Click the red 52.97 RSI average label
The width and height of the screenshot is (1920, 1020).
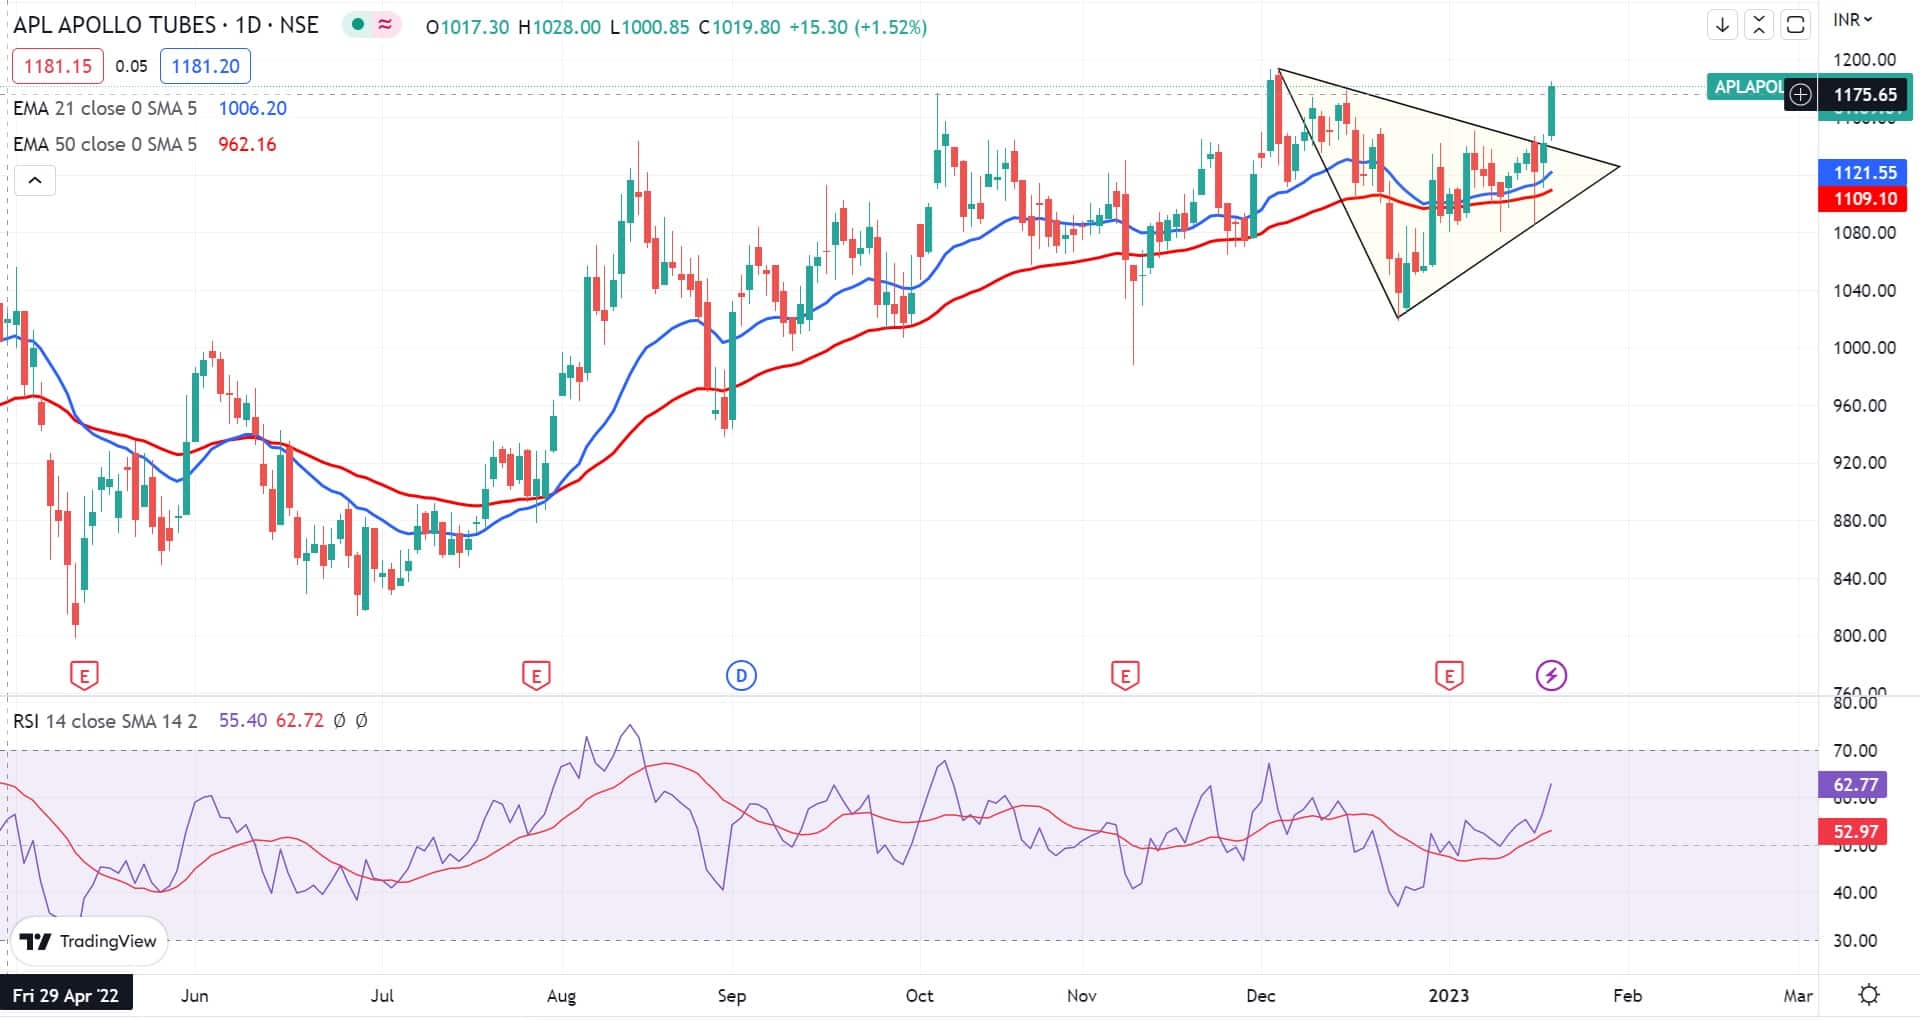pyautogui.click(x=1853, y=832)
